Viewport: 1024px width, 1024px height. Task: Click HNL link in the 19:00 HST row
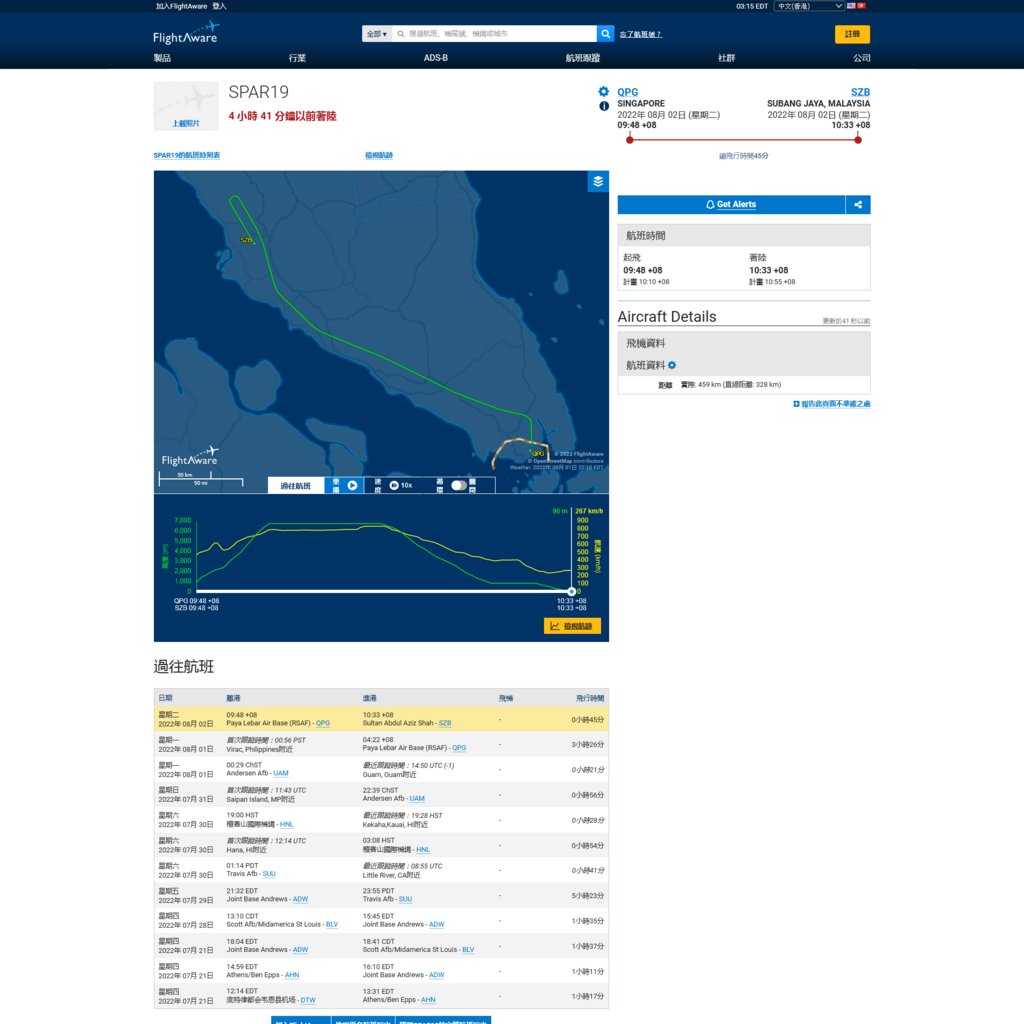click(x=287, y=824)
